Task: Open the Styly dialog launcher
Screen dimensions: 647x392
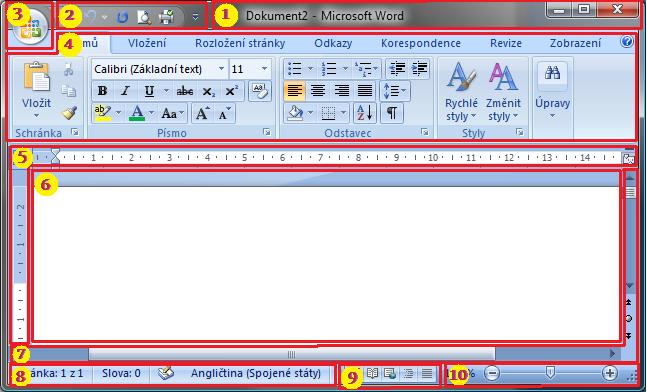Action: coord(519,132)
